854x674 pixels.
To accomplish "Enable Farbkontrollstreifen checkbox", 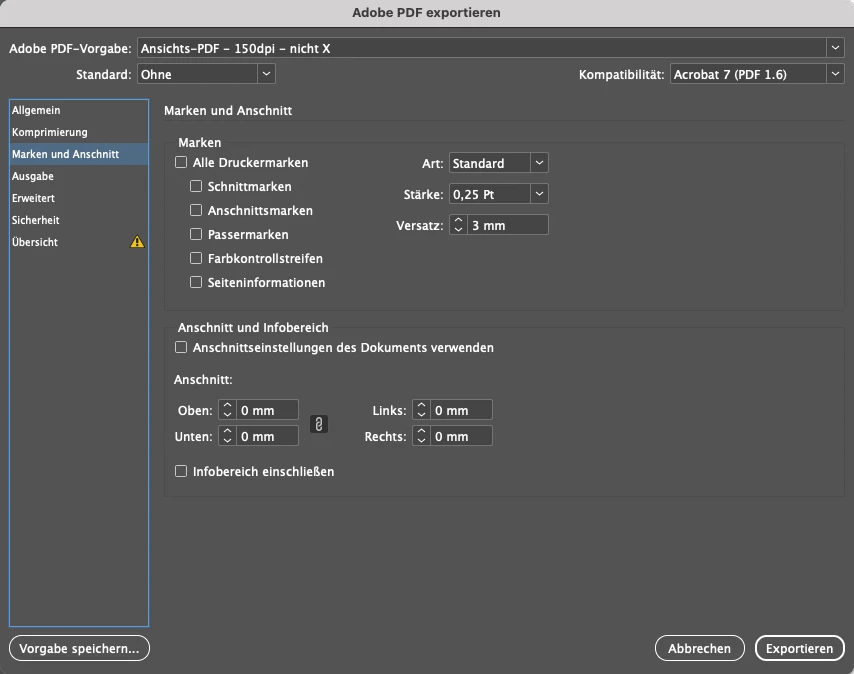I will click(196, 258).
